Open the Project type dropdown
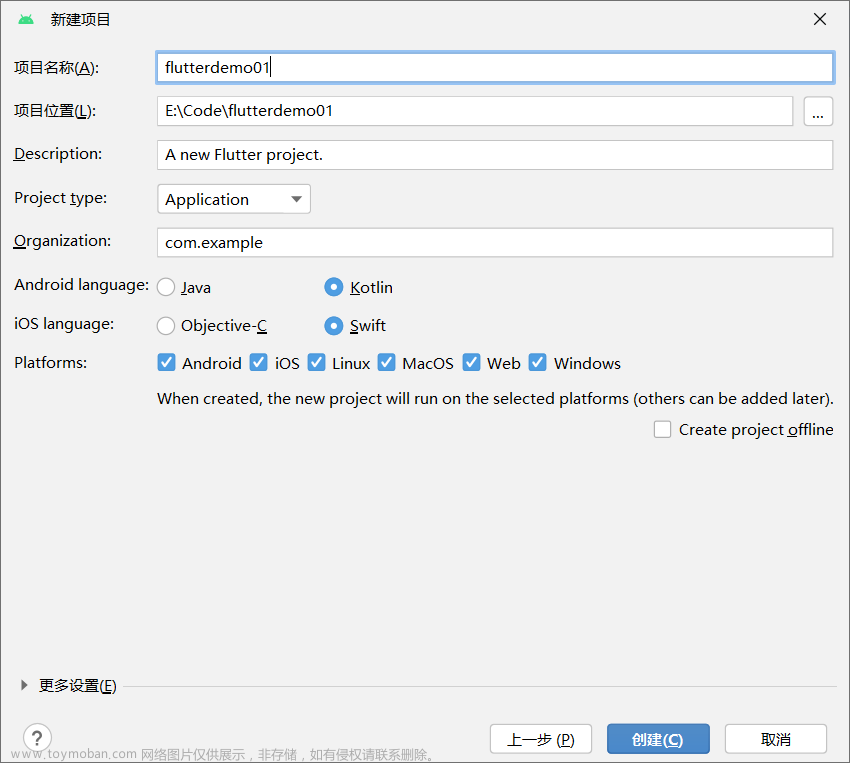 [234, 199]
